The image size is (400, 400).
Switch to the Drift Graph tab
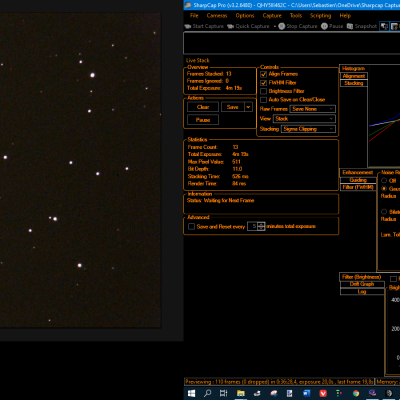tap(362, 284)
